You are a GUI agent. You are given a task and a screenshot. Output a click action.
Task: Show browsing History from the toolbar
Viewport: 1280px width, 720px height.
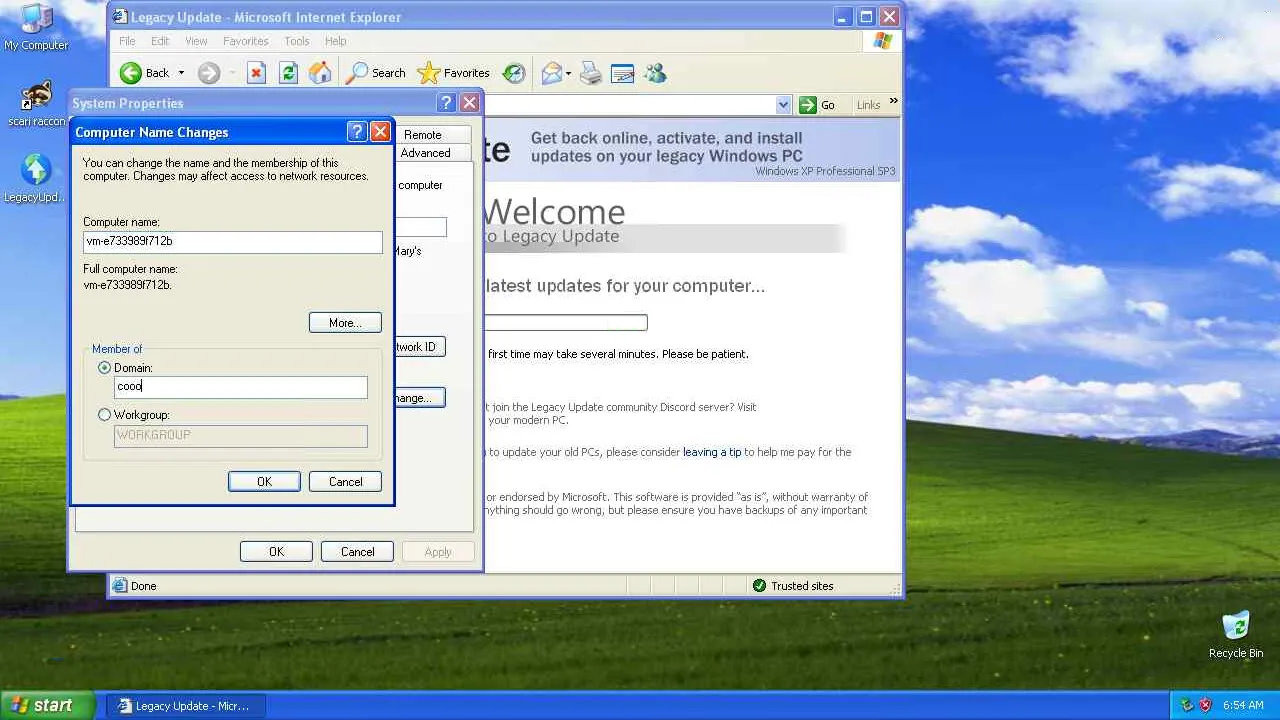point(514,73)
